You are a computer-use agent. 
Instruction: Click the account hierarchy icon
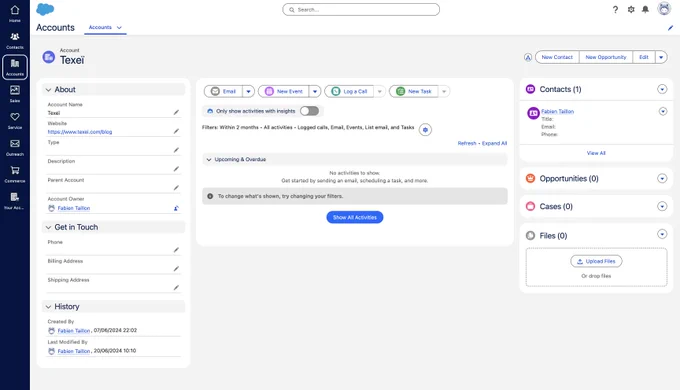(x=528, y=57)
